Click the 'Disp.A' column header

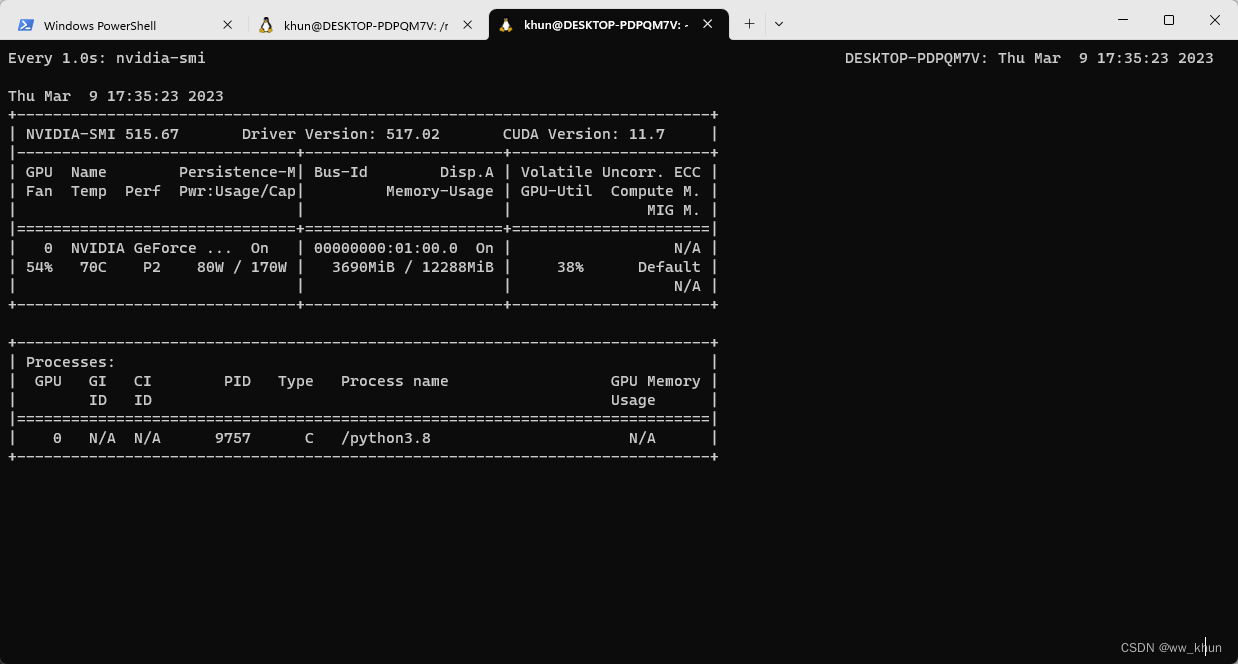[467, 172]
